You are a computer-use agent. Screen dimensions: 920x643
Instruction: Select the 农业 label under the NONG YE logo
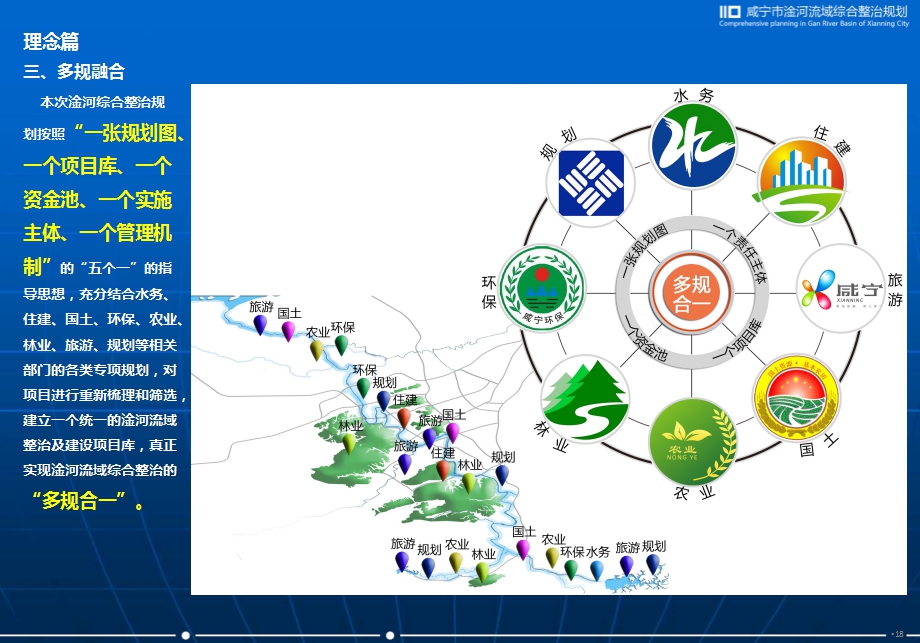point(694,492)
